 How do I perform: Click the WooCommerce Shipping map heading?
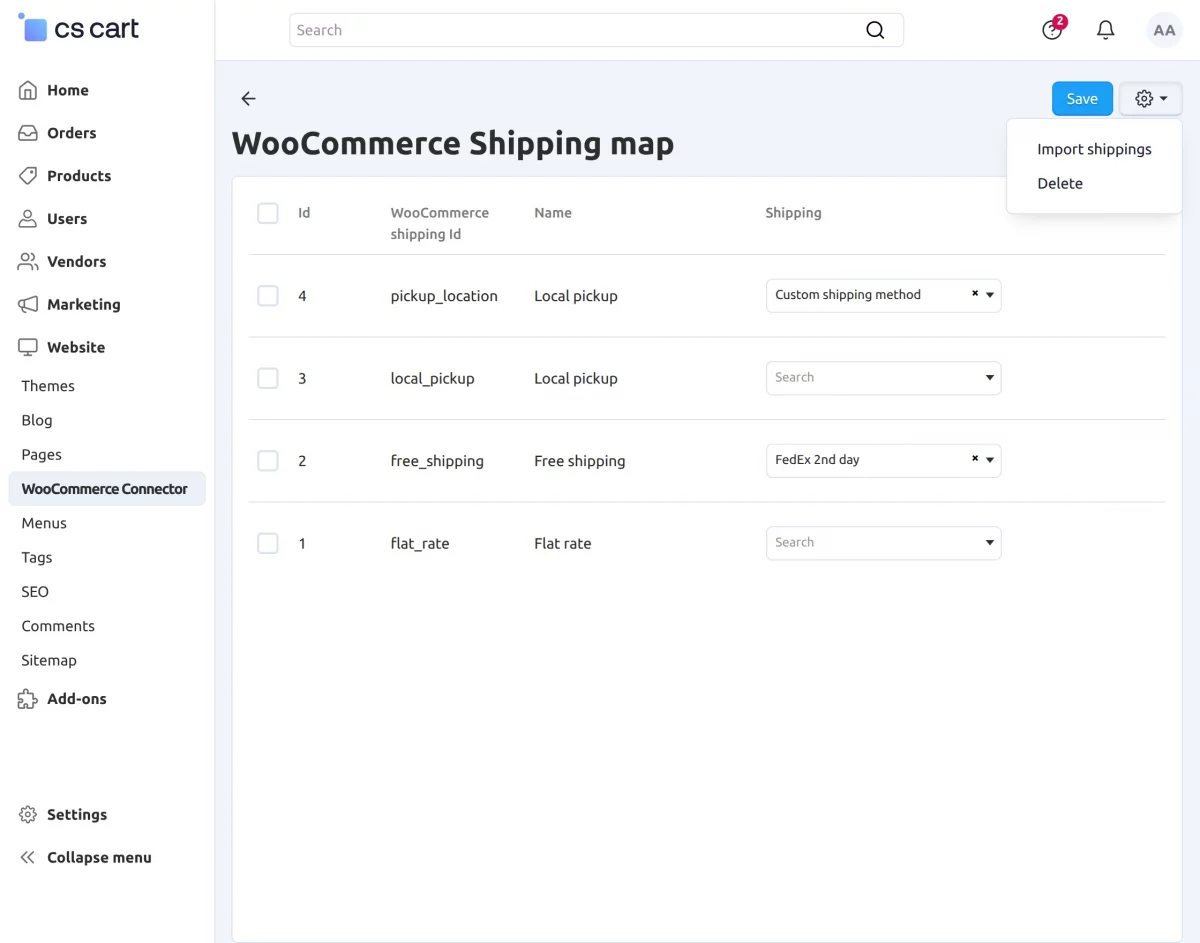[453, 143]
